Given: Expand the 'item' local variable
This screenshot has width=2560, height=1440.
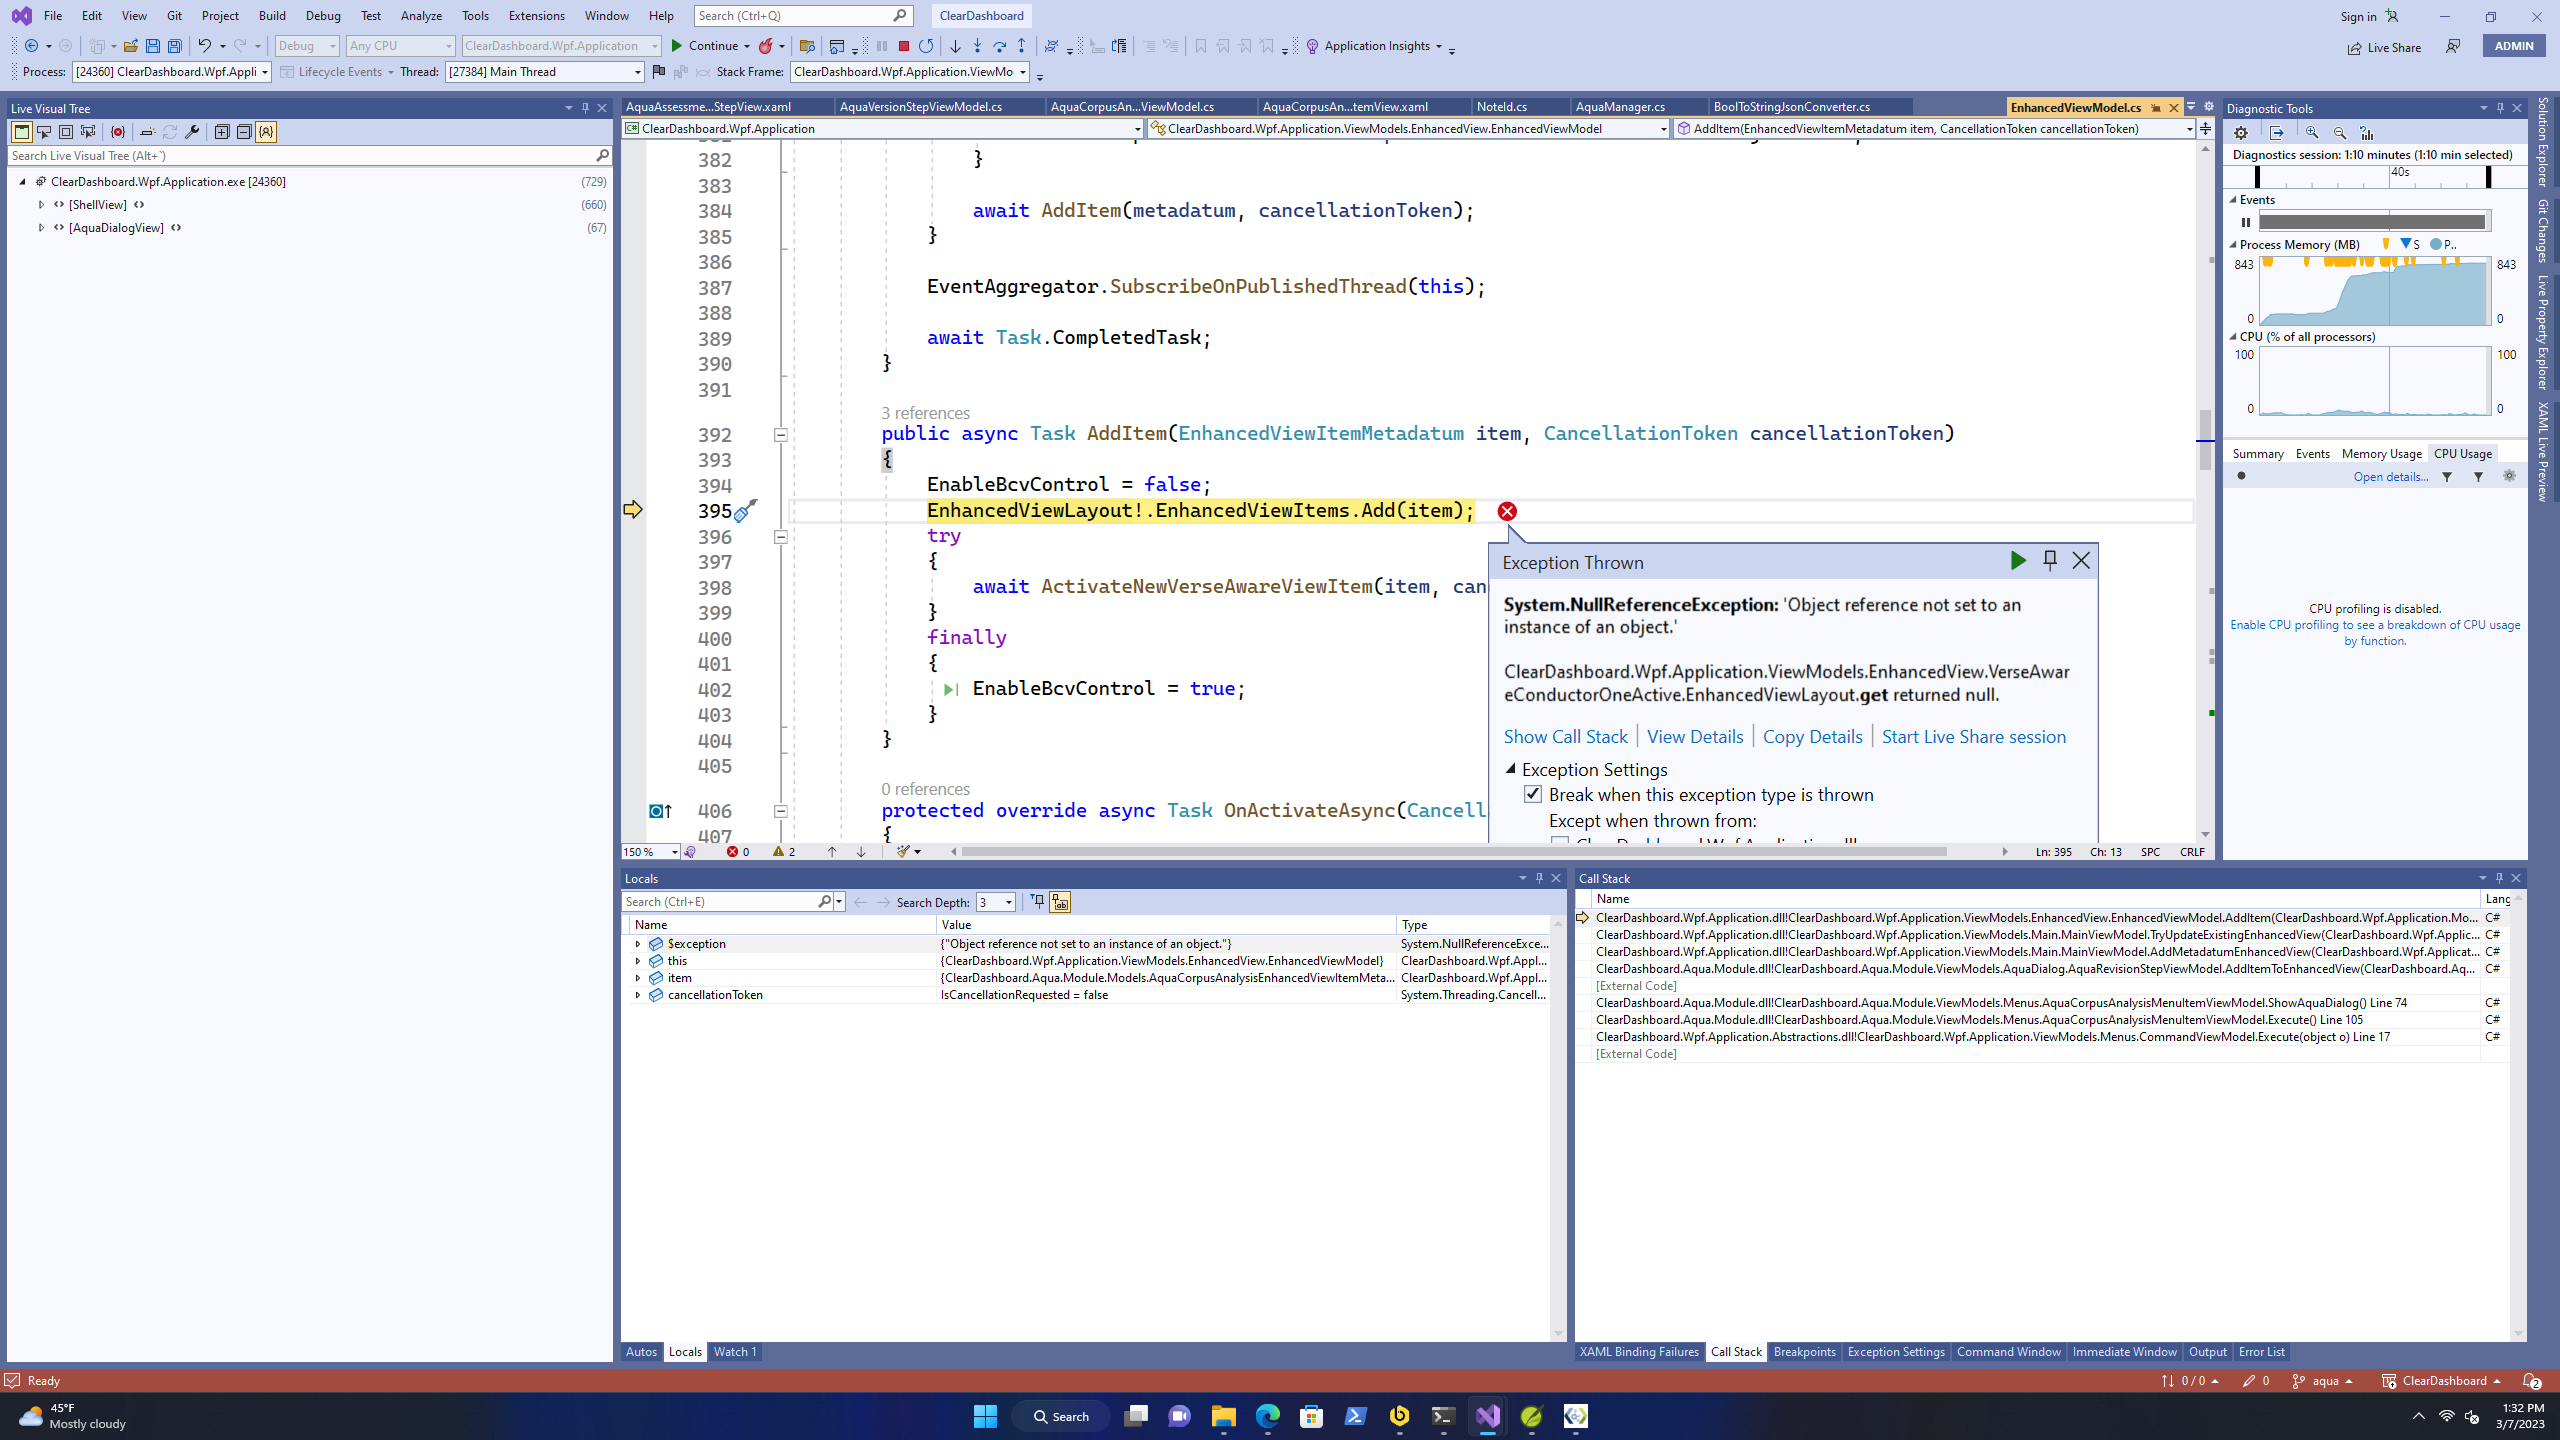Looking at the screenshot, I should coord(638,978).
